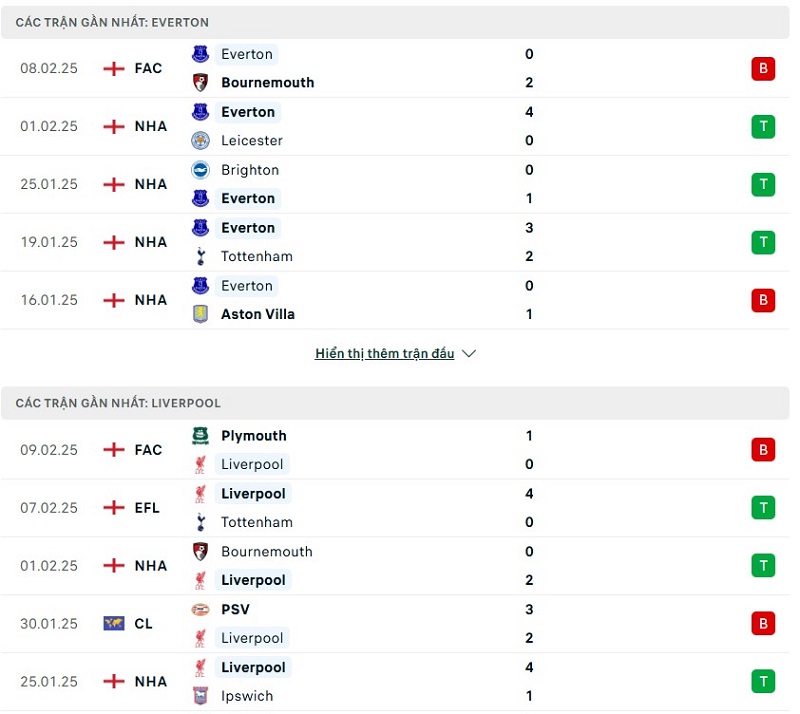The height and width of the screenshot is (714, 800).
Task: Expand more matches with the chevron arrow
Action: 470,354
